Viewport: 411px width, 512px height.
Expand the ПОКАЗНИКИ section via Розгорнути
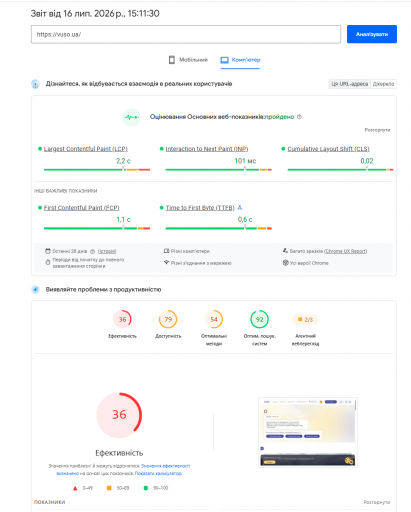pyautogui.click(x=377, y=502)
